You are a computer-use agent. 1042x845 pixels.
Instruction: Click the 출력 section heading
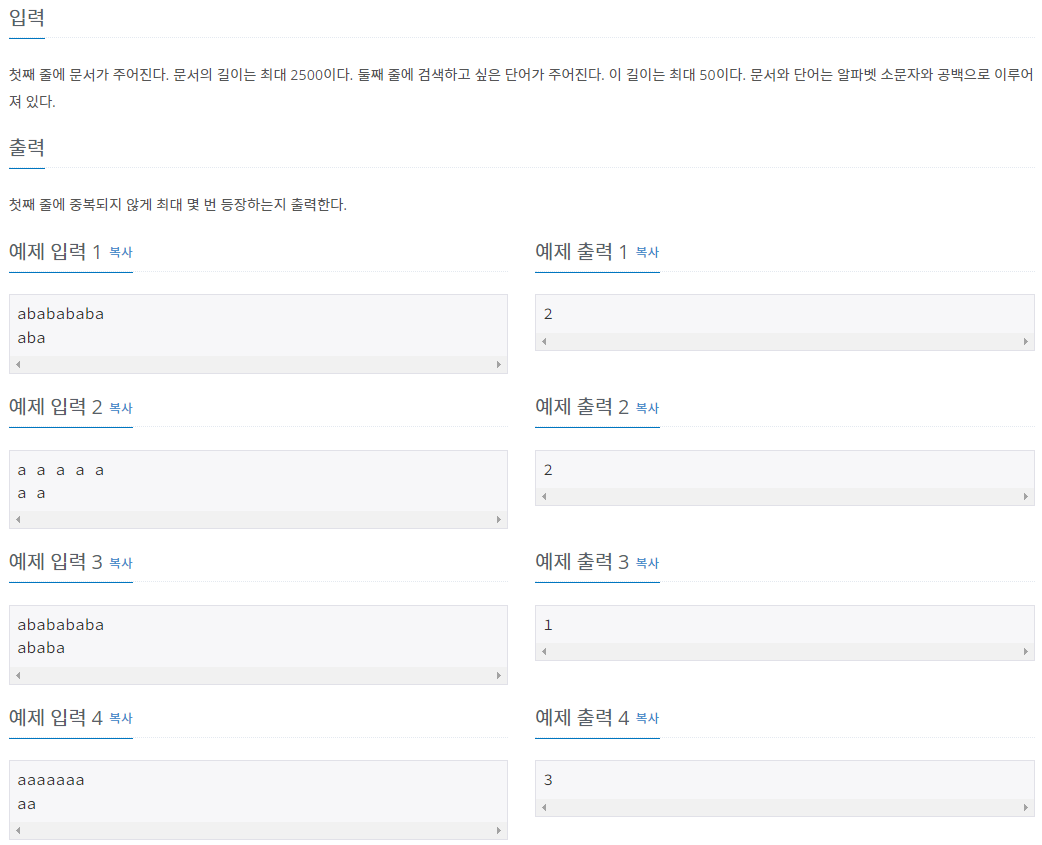(27, 147)
